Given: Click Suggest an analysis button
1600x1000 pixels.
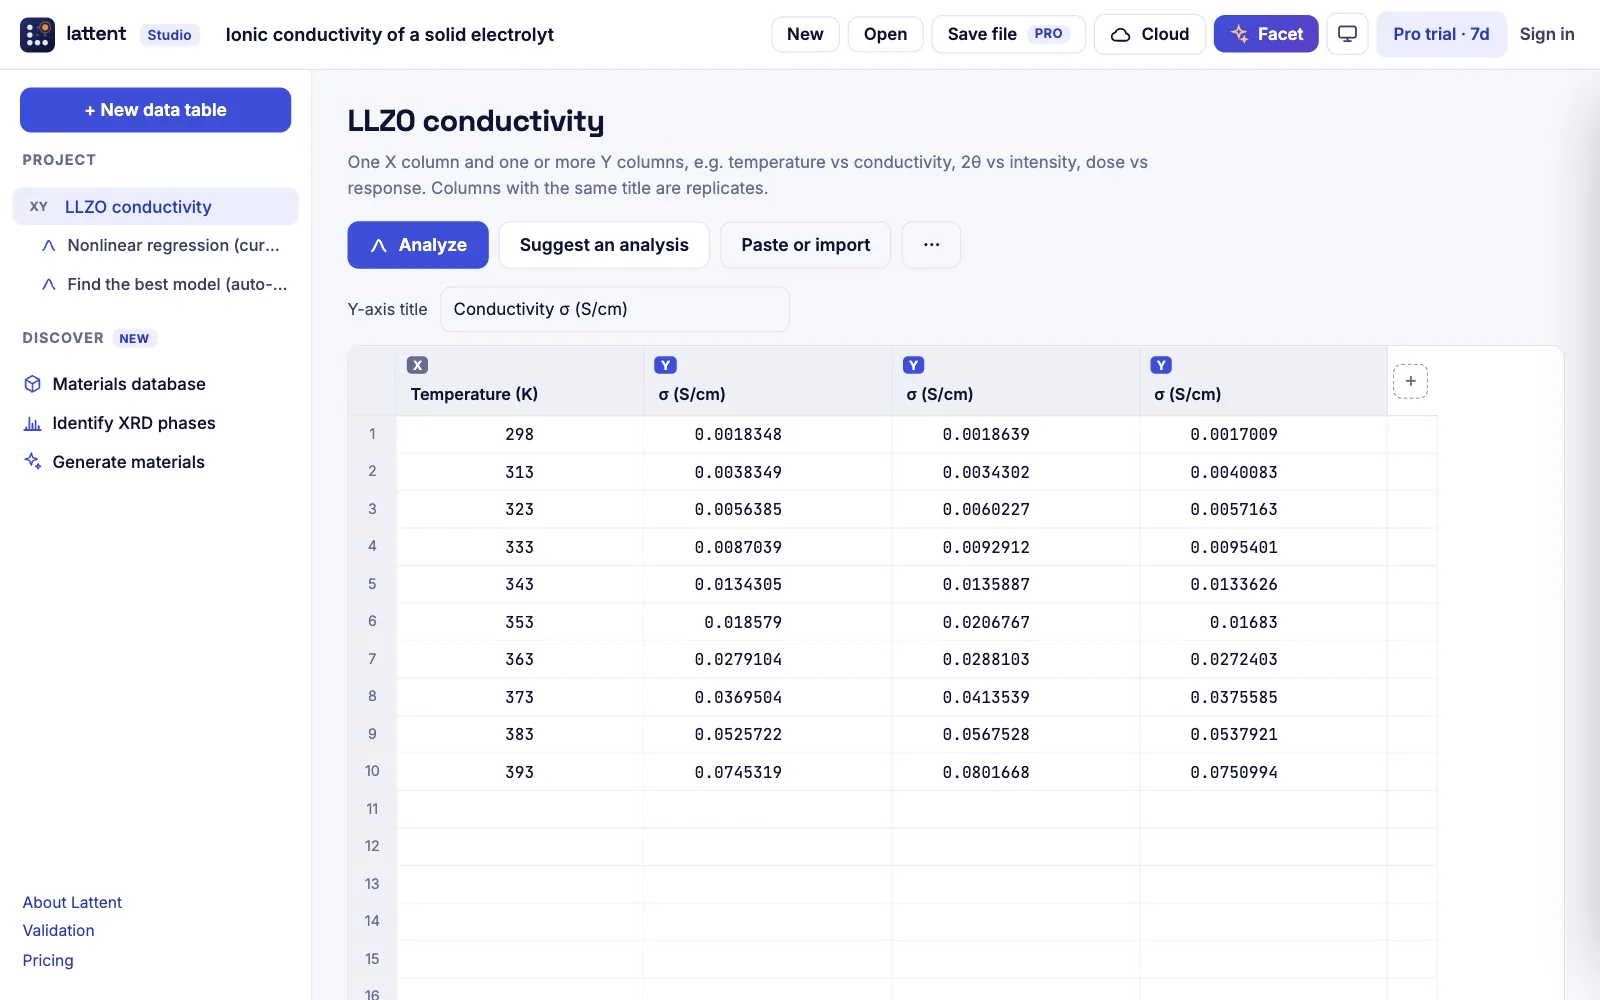Looking at the screenshot, I should 604,245.
